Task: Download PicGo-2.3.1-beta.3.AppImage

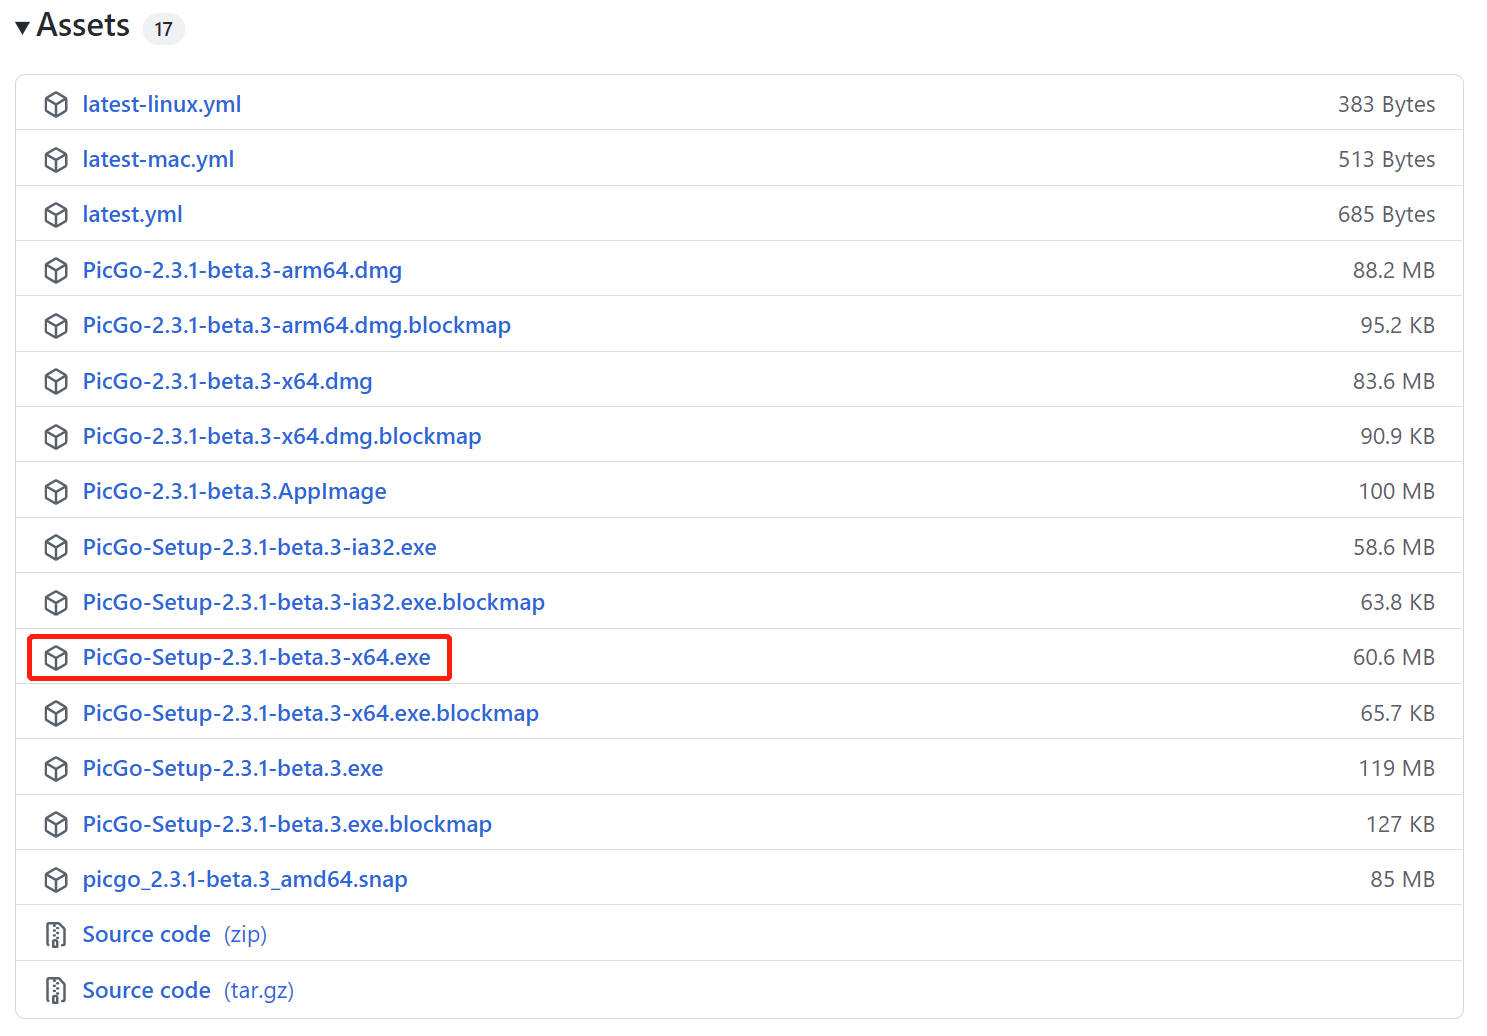Action: 234,492
